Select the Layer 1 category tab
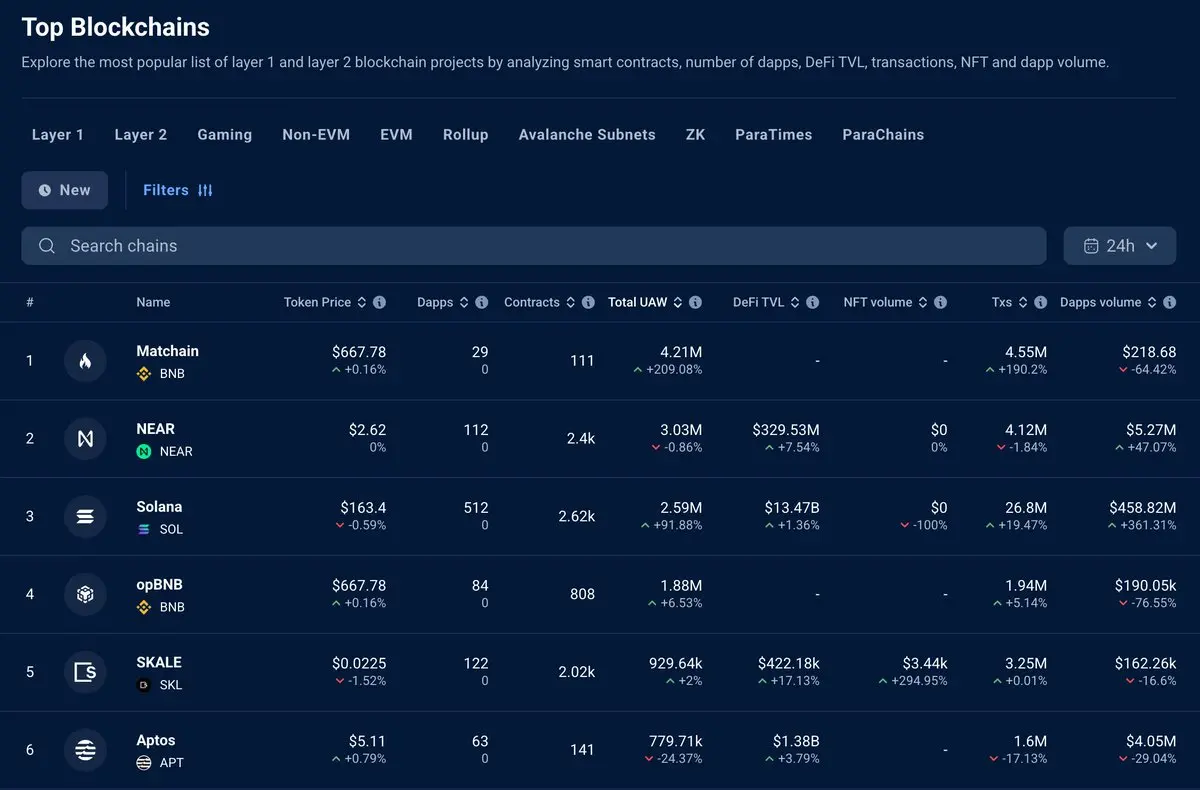Screen dimensions: 1200x790 (x=58, y=135)
